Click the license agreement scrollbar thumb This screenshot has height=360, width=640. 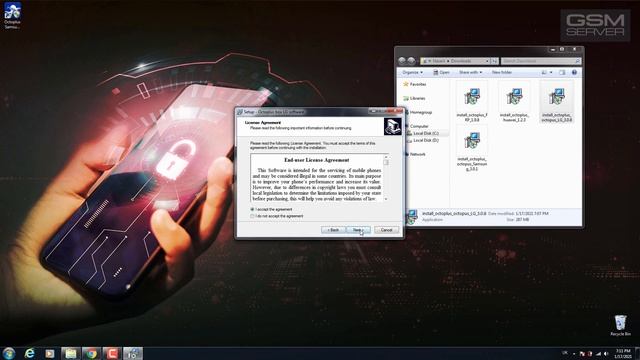pos(386,162)
